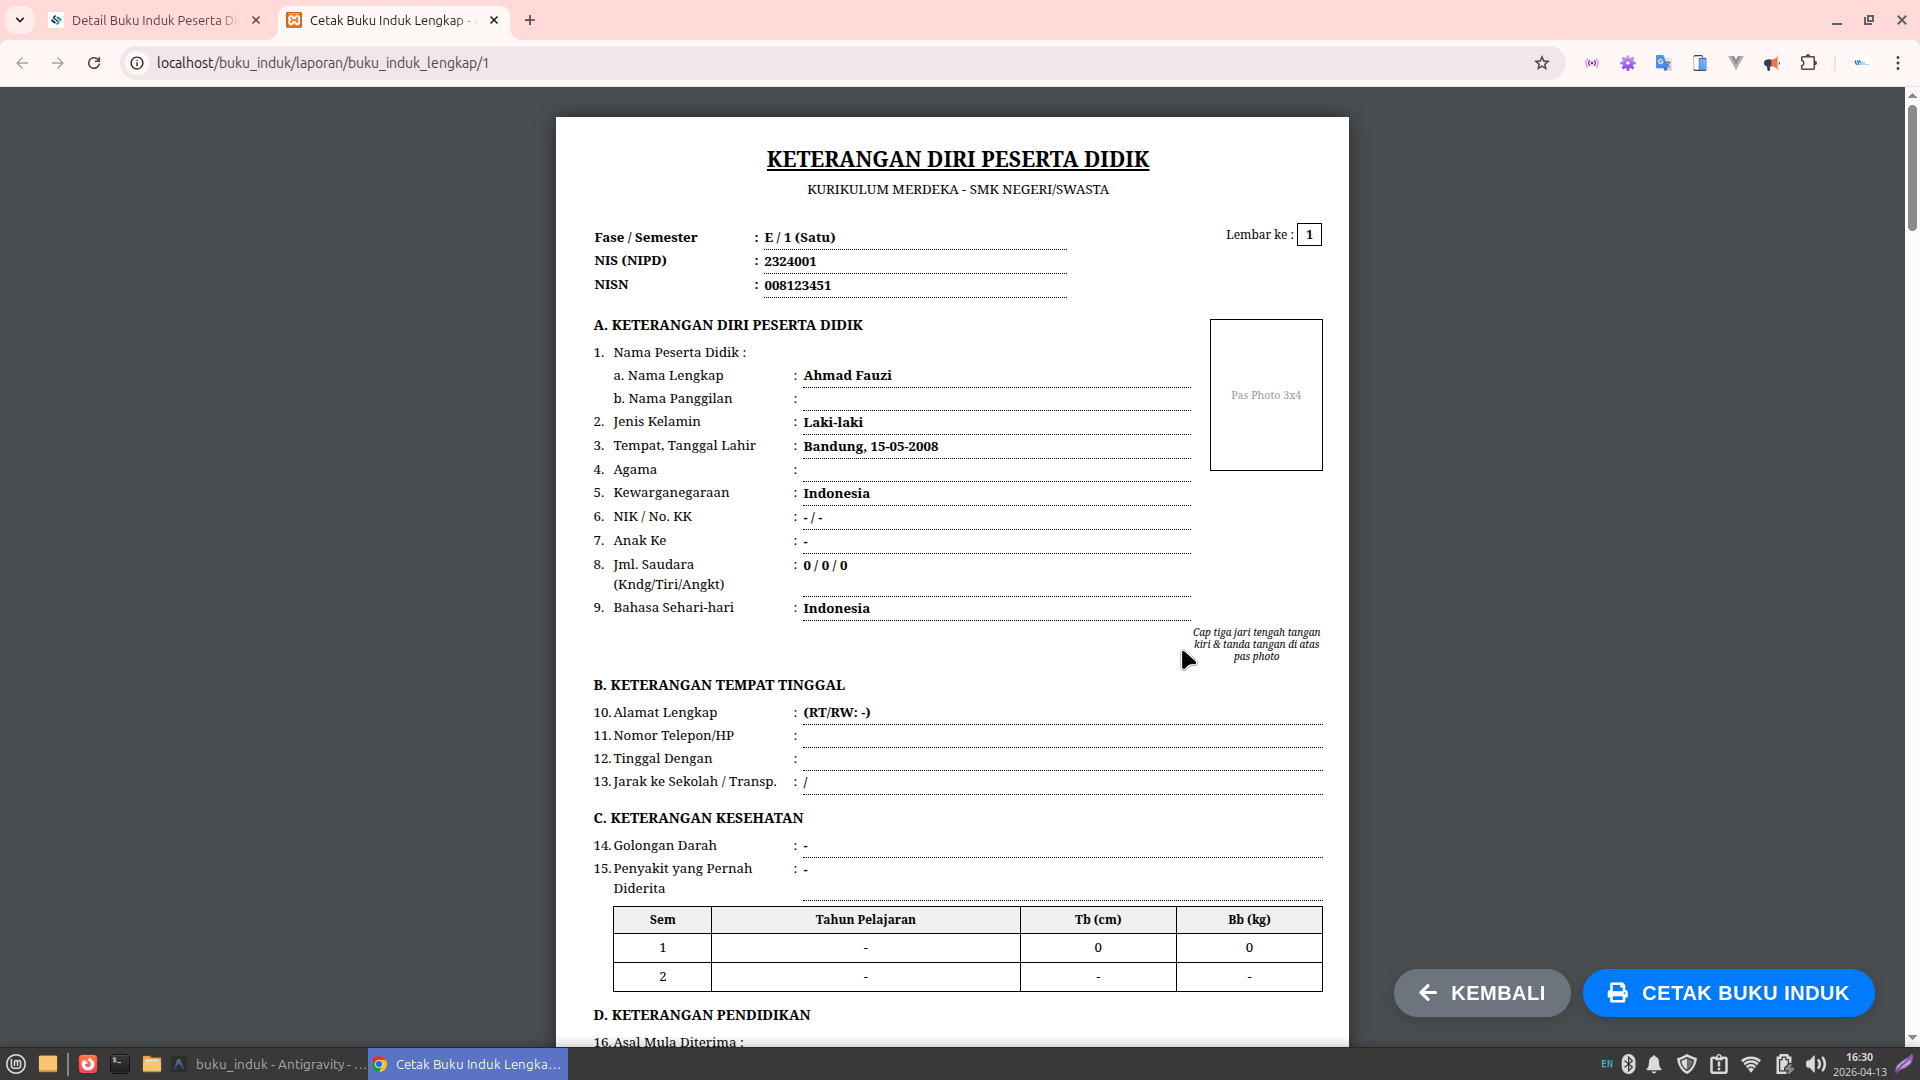
Task: Bookmark this page with star icon
Action: [1542, 63]
